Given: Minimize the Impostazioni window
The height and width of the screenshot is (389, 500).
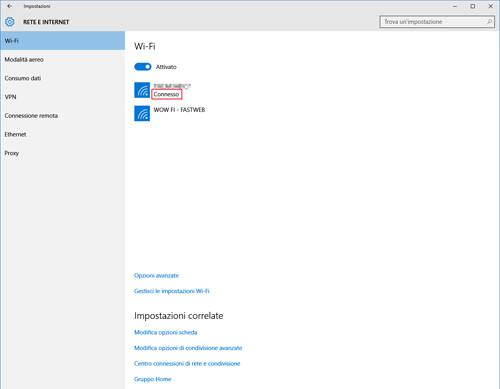Looking at the screenshot, I should click(455, 6).
